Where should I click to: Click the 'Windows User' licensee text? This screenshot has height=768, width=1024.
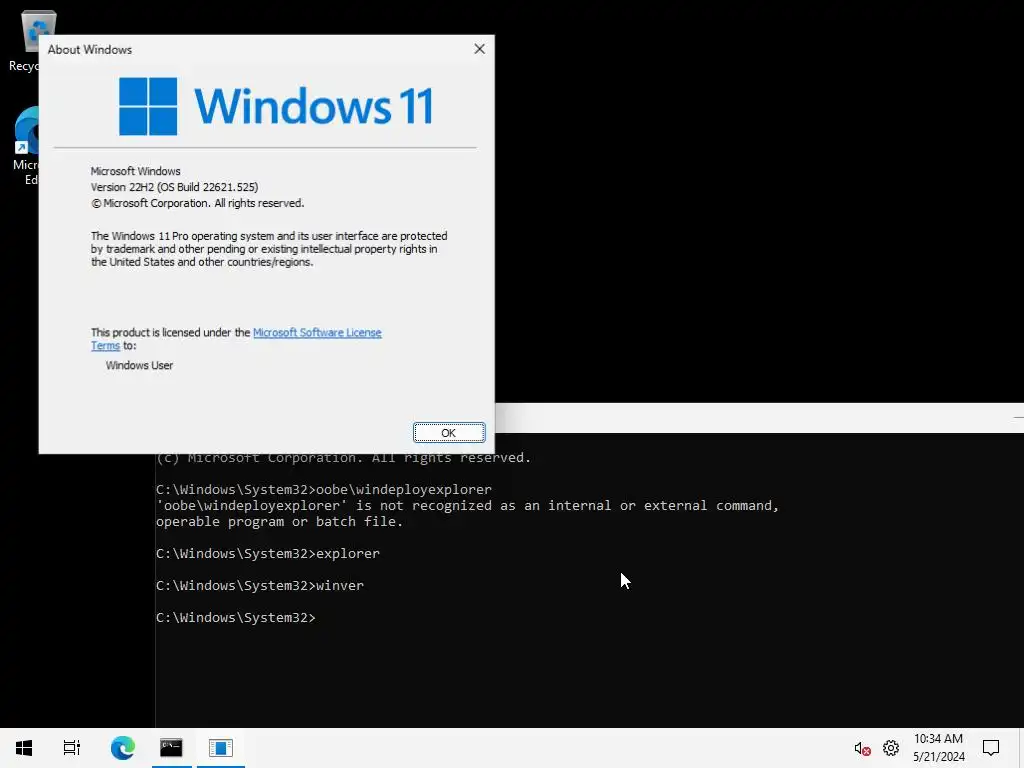pos(139,365)
